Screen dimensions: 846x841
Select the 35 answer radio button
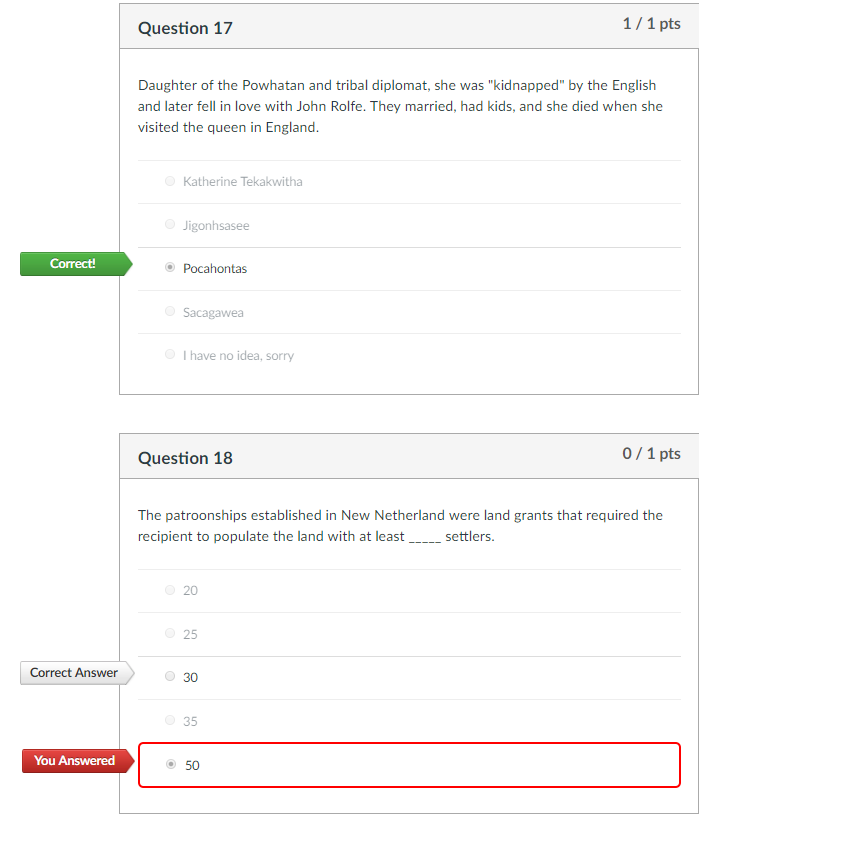pos(170,720)
